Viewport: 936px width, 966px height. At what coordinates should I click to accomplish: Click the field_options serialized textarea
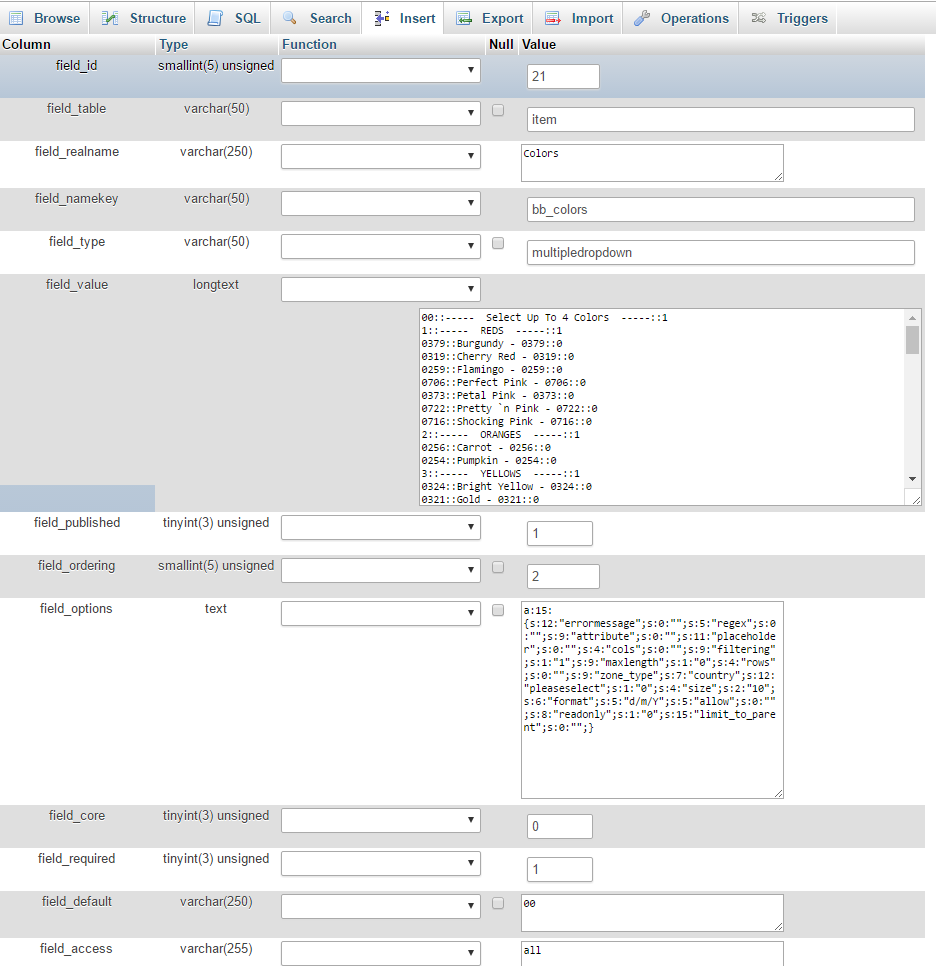point(652,700)
